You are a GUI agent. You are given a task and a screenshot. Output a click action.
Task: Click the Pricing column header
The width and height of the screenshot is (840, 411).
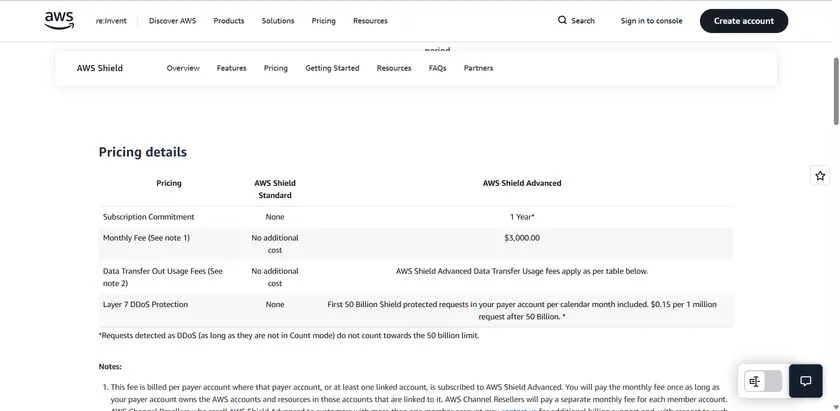point(169,183)
